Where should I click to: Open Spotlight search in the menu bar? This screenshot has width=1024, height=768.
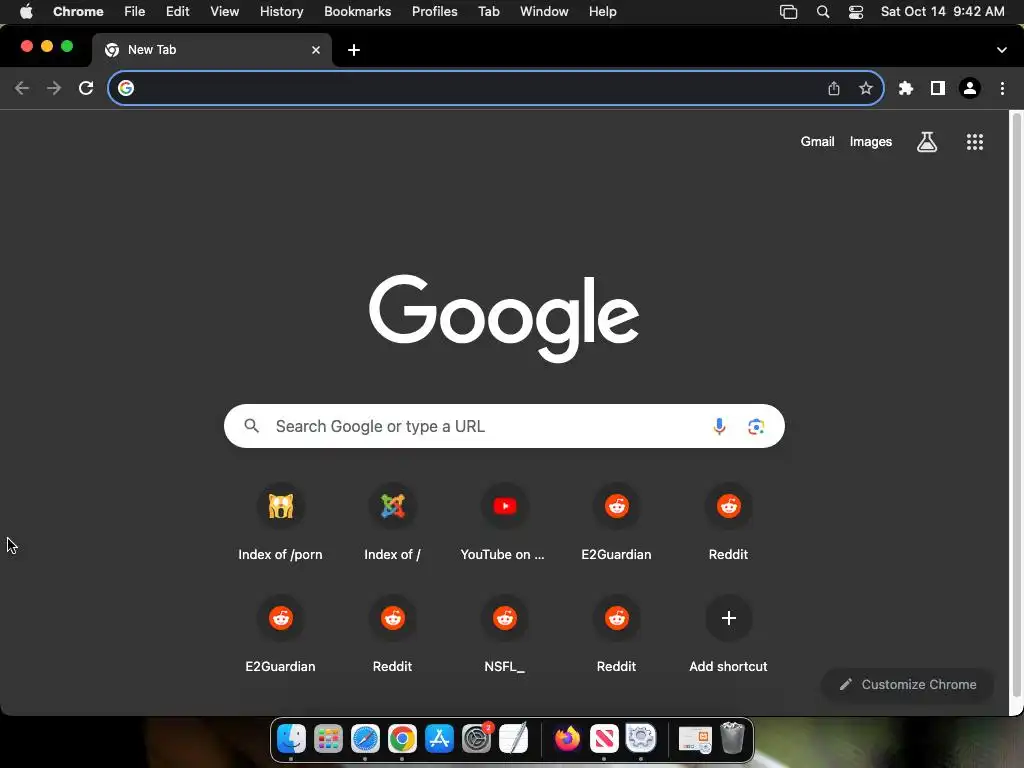coord(823,12)
